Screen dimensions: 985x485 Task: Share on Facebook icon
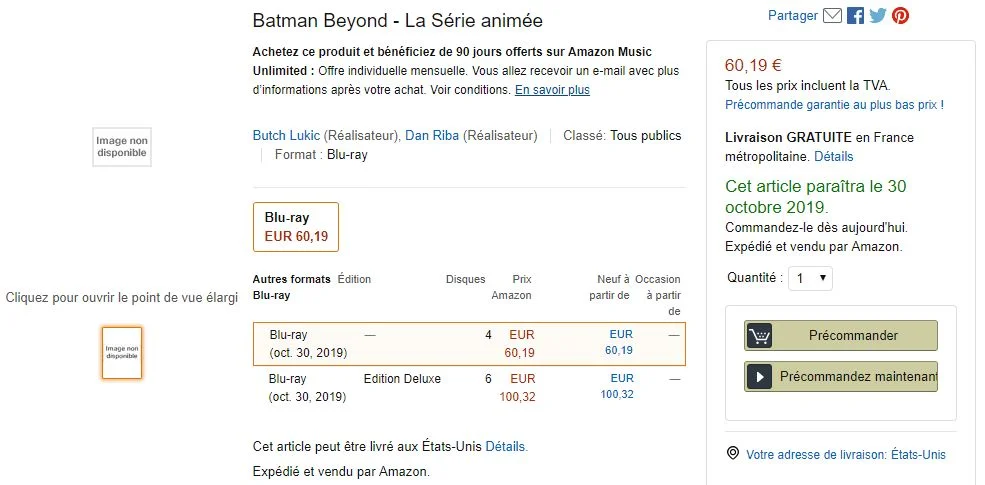[x=855, y=16]
